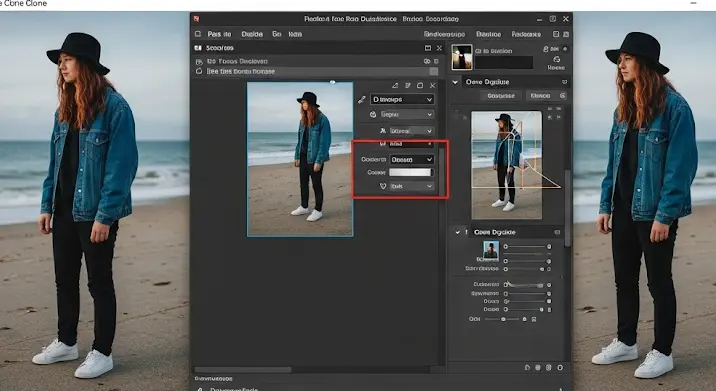Viewport: 716px width, 391px height.
Task: Toggle the gray square on the 'Bee tias Dontu' row
Action: coord(434,71)
